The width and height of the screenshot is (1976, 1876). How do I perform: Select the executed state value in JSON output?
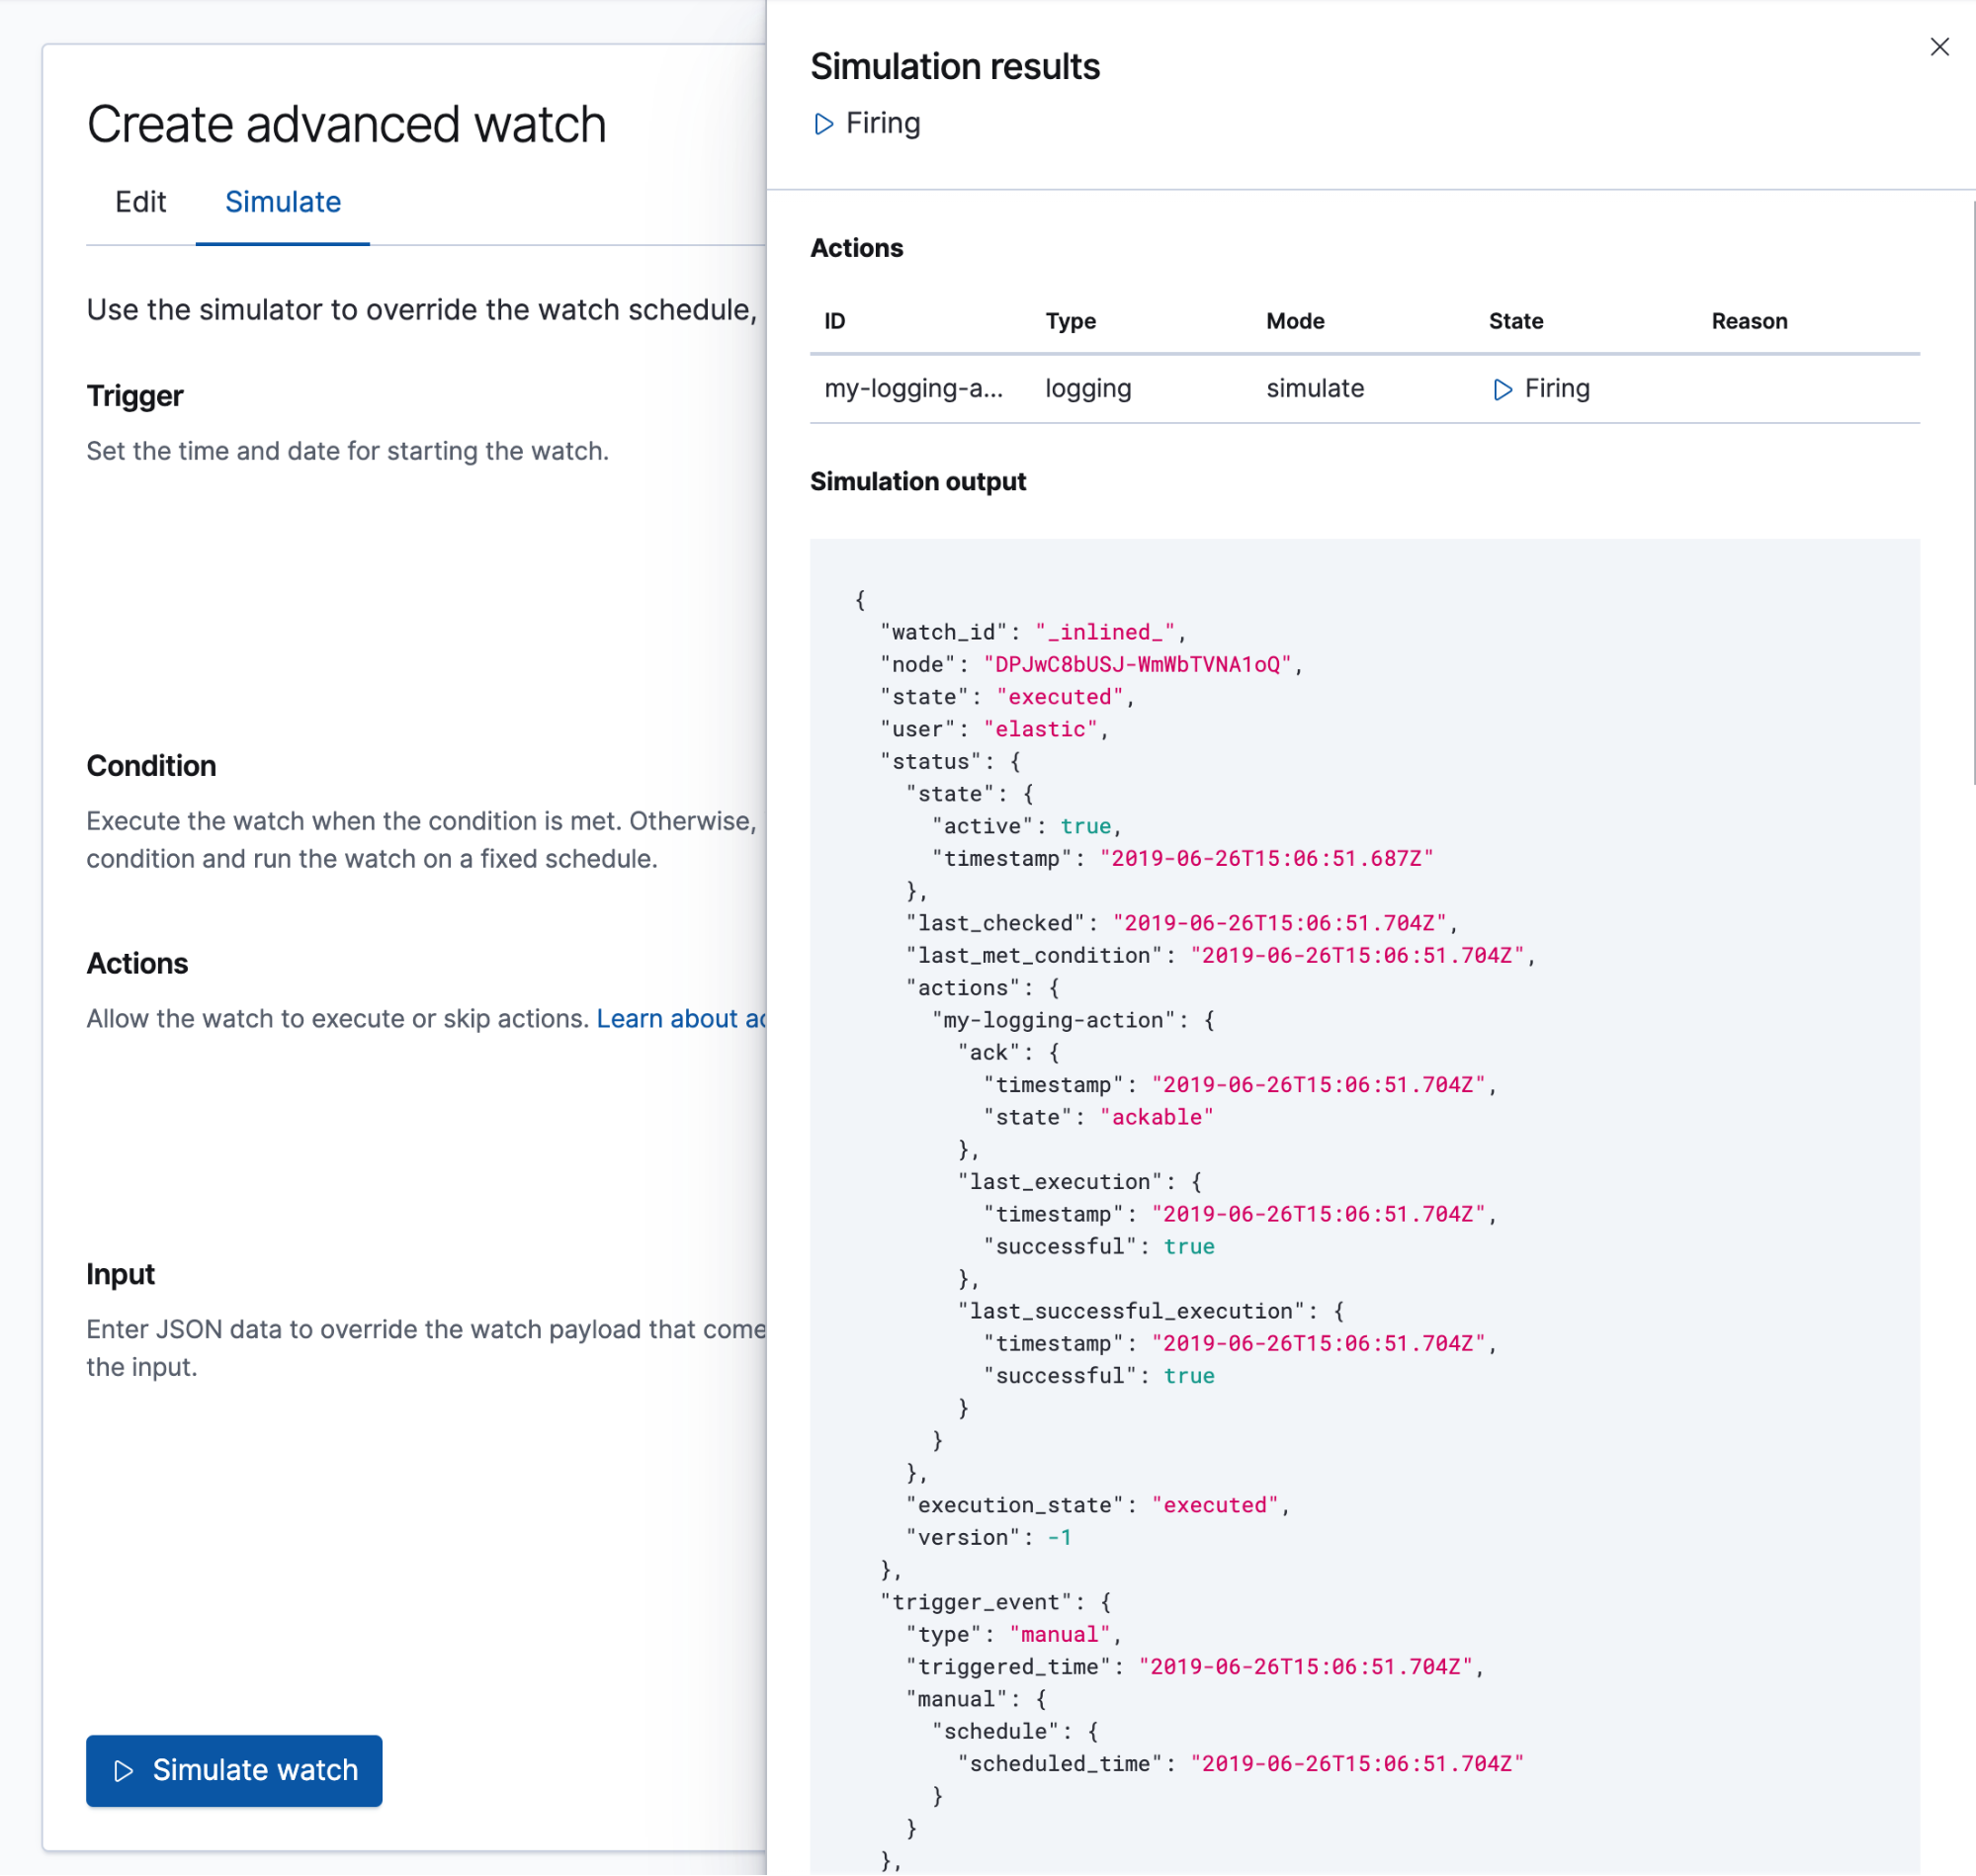[x=1059, y=696]
